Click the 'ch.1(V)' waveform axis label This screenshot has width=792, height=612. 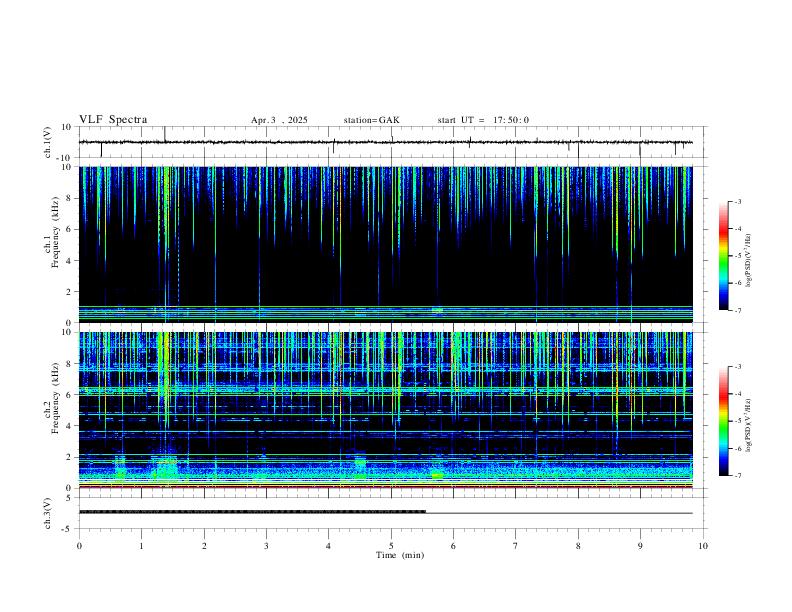(48, 142)
